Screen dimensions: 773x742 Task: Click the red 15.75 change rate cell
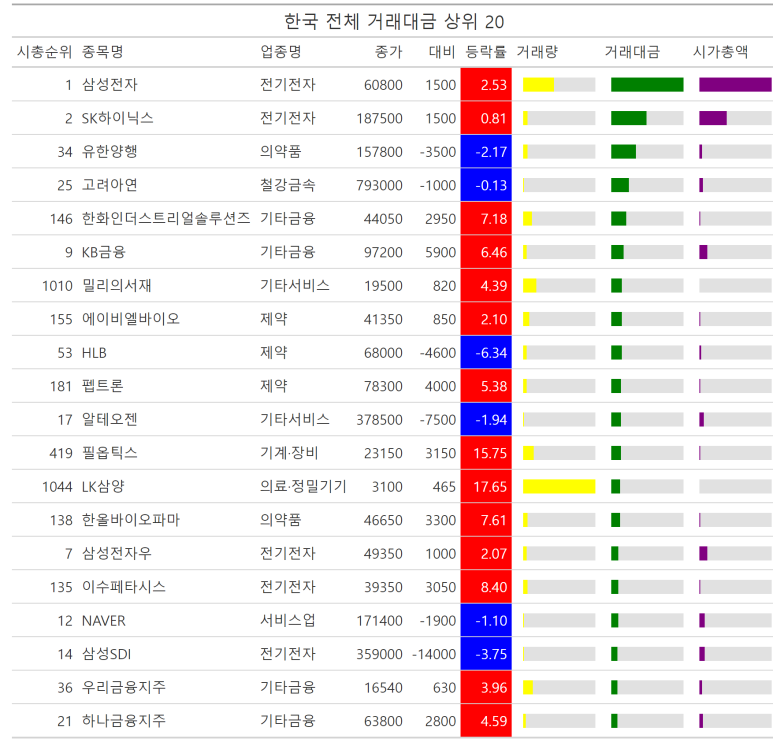486,453
